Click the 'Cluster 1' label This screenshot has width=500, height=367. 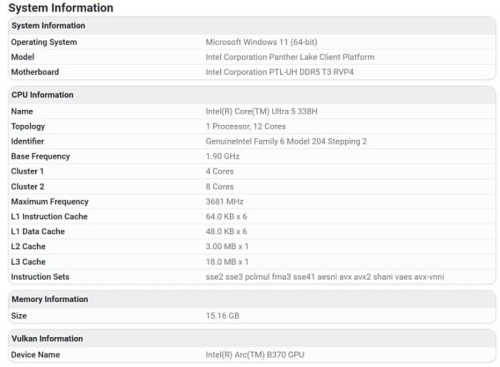pos(27,171)
